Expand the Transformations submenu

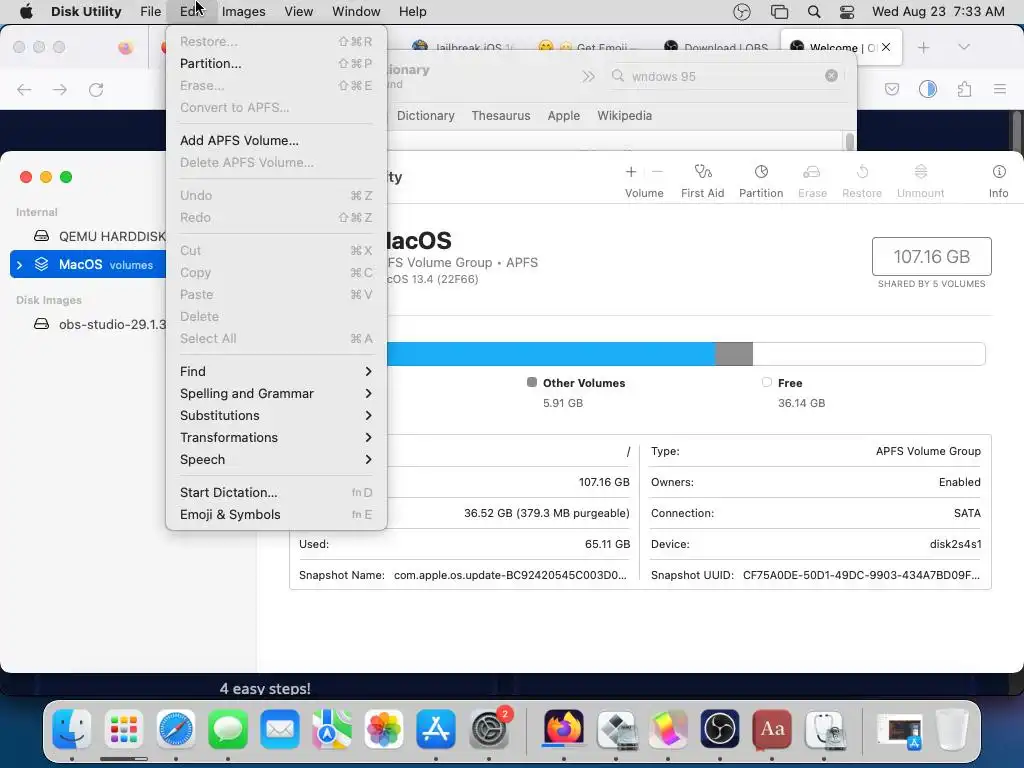[277, 438]
